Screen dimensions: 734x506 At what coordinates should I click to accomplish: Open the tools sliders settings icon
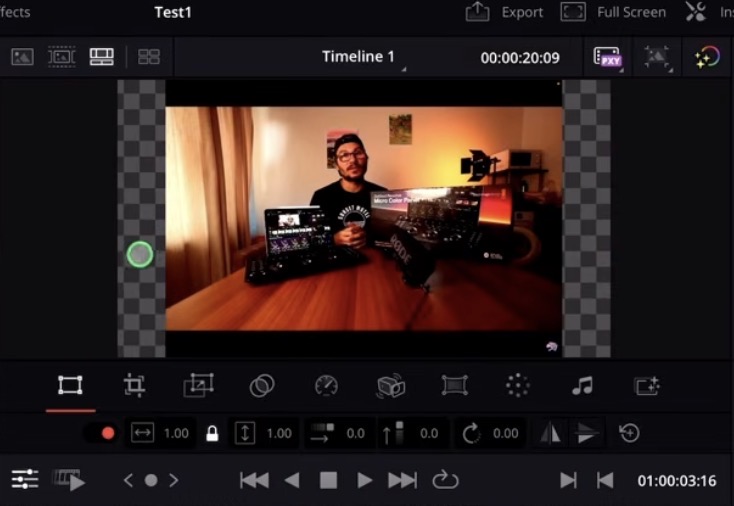tap(25, 479)
